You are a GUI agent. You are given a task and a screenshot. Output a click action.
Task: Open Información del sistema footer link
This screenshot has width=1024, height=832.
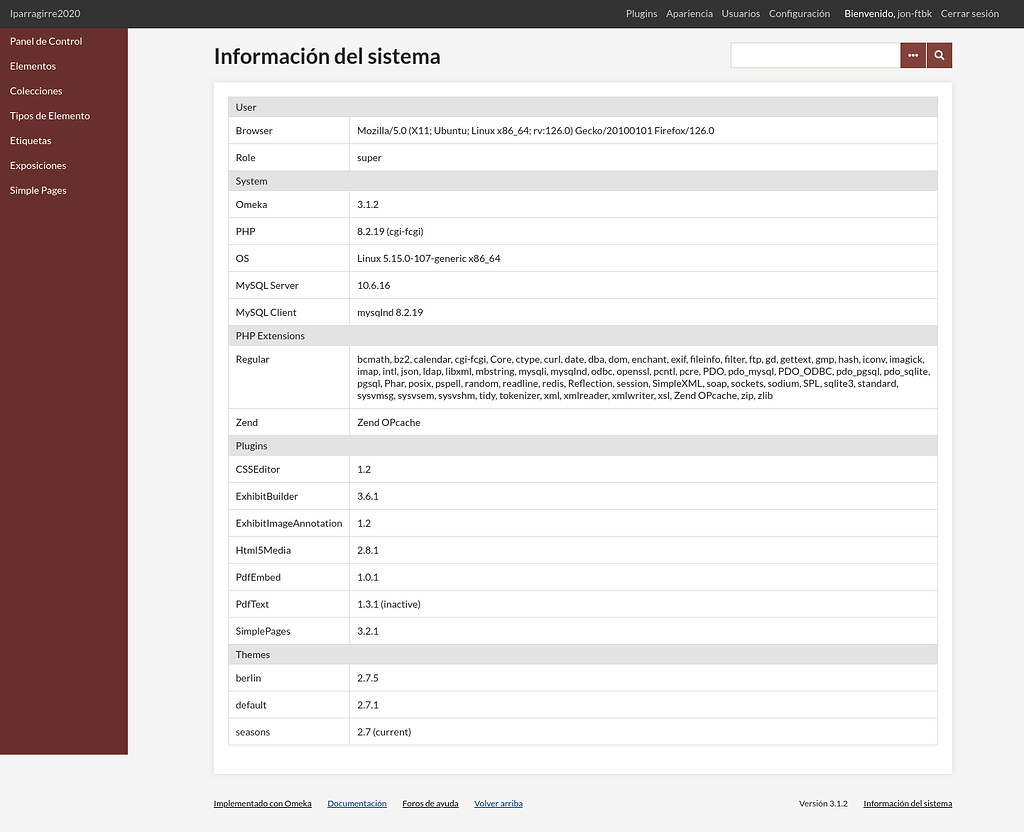point(907,803)
